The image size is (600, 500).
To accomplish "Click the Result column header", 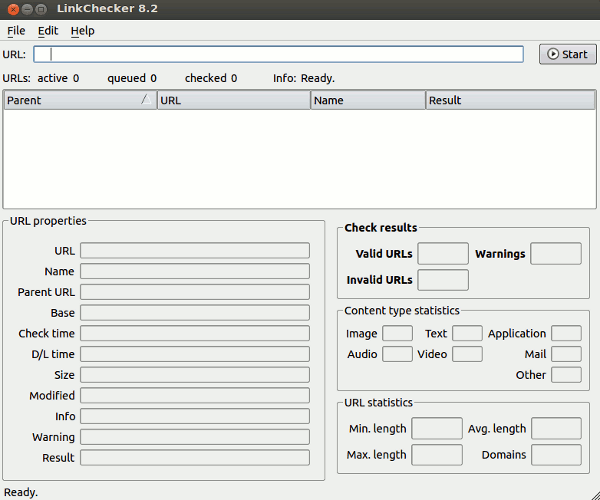I will [x=510, y=100].
